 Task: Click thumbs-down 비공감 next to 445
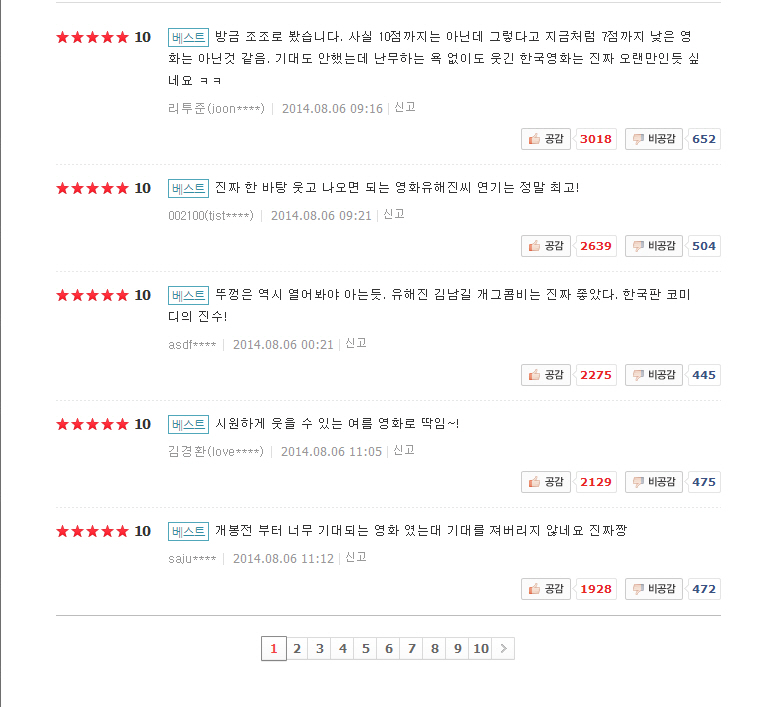(x=654, y=375)
